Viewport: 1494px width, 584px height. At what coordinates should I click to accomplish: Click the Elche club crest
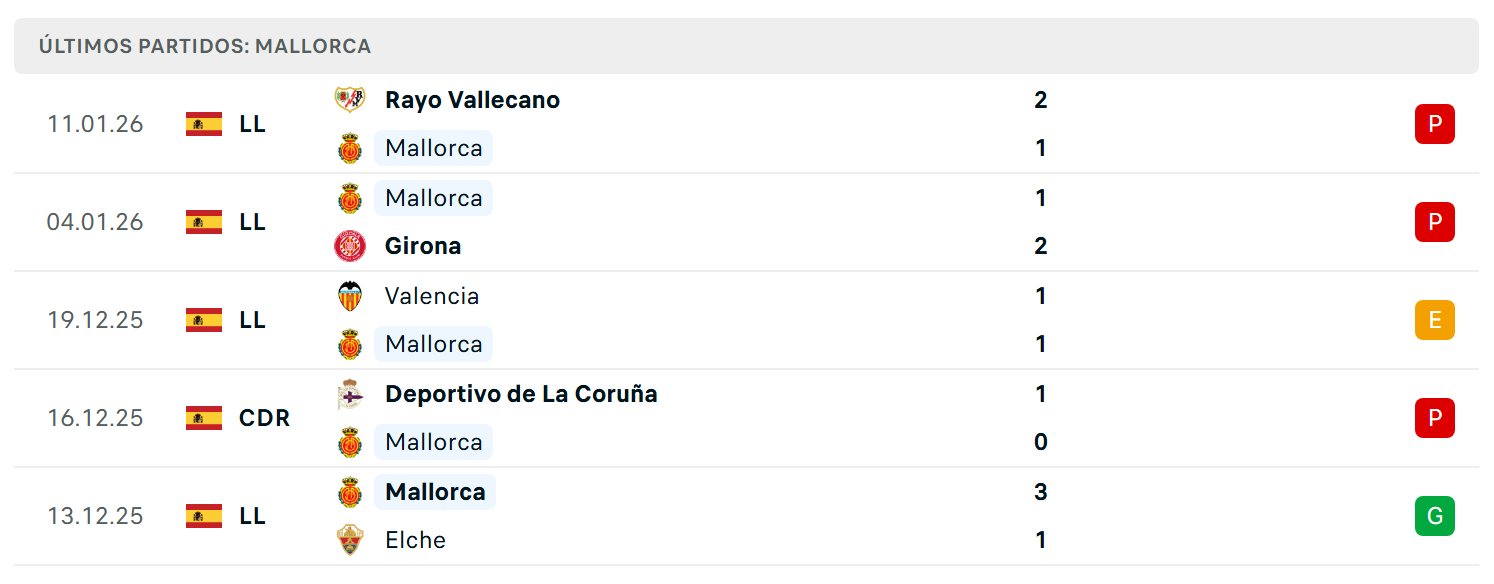click(350, 540)
